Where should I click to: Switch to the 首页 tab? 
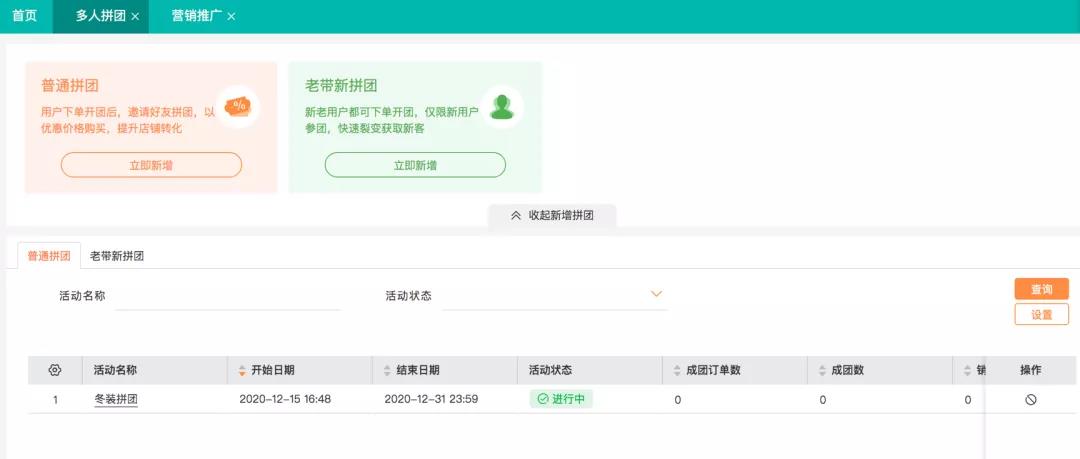tap(25, 17)
